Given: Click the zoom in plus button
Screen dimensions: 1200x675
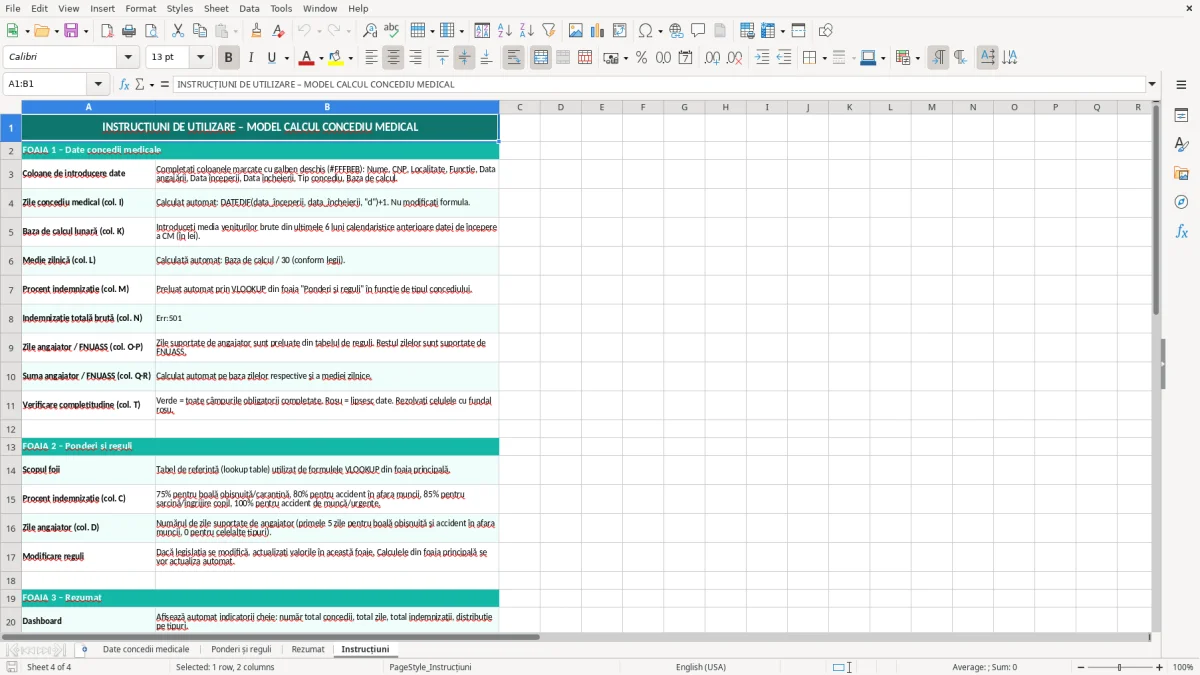Looking at the screenshot, I should pos(1160,667).
